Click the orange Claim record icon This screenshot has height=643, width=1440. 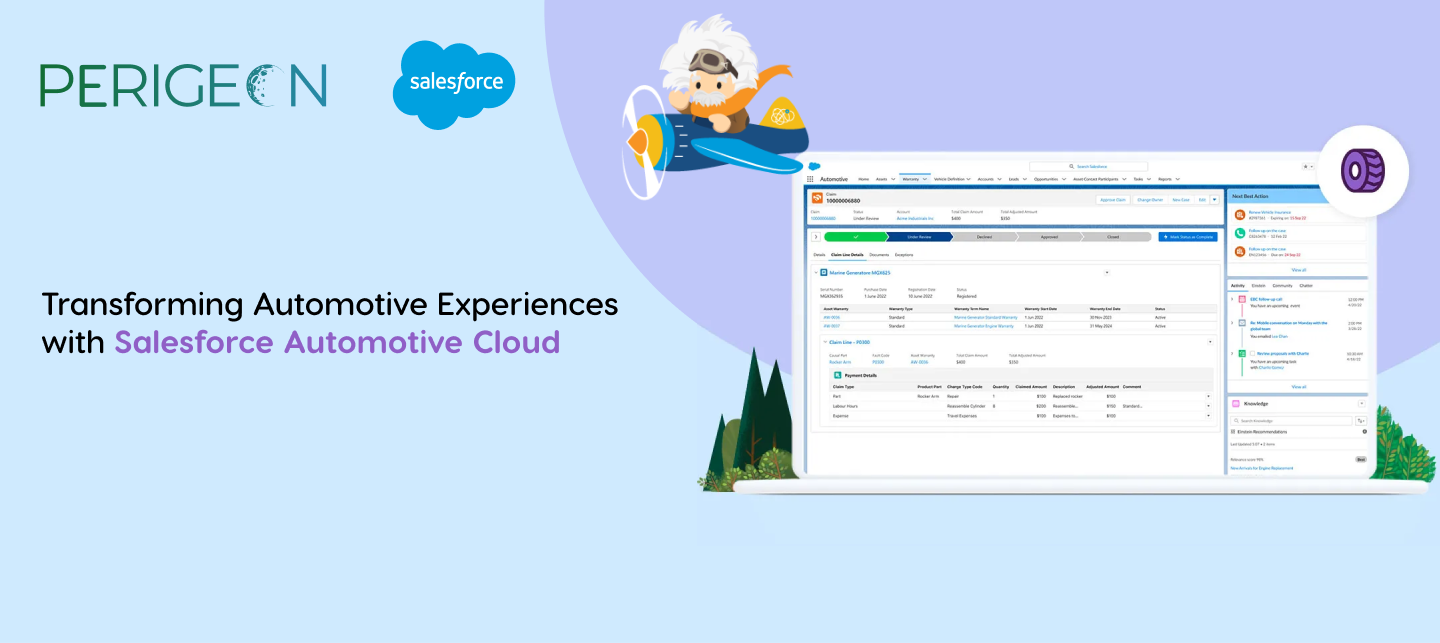817,199
